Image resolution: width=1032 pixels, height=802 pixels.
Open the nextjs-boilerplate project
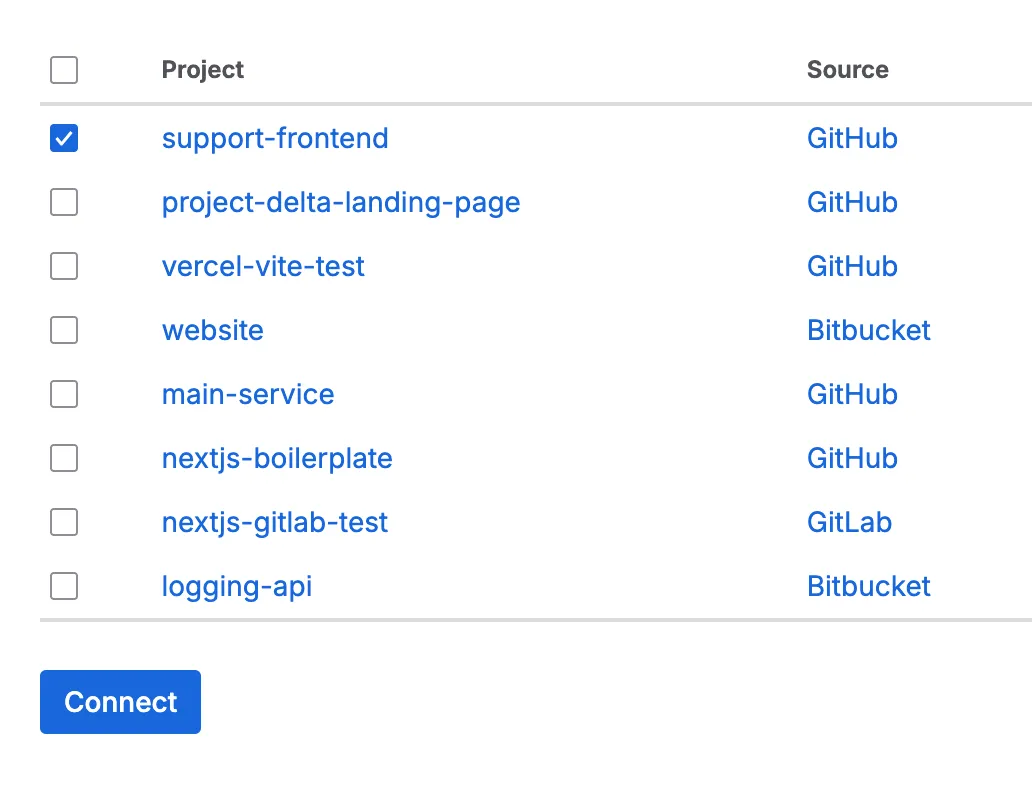pos(277,458)
